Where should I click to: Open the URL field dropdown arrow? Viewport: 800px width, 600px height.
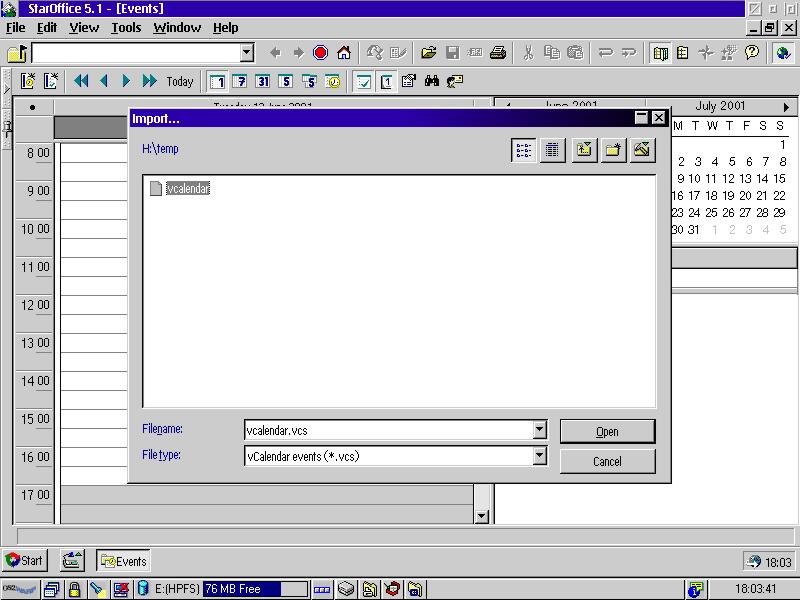point(247,53)
